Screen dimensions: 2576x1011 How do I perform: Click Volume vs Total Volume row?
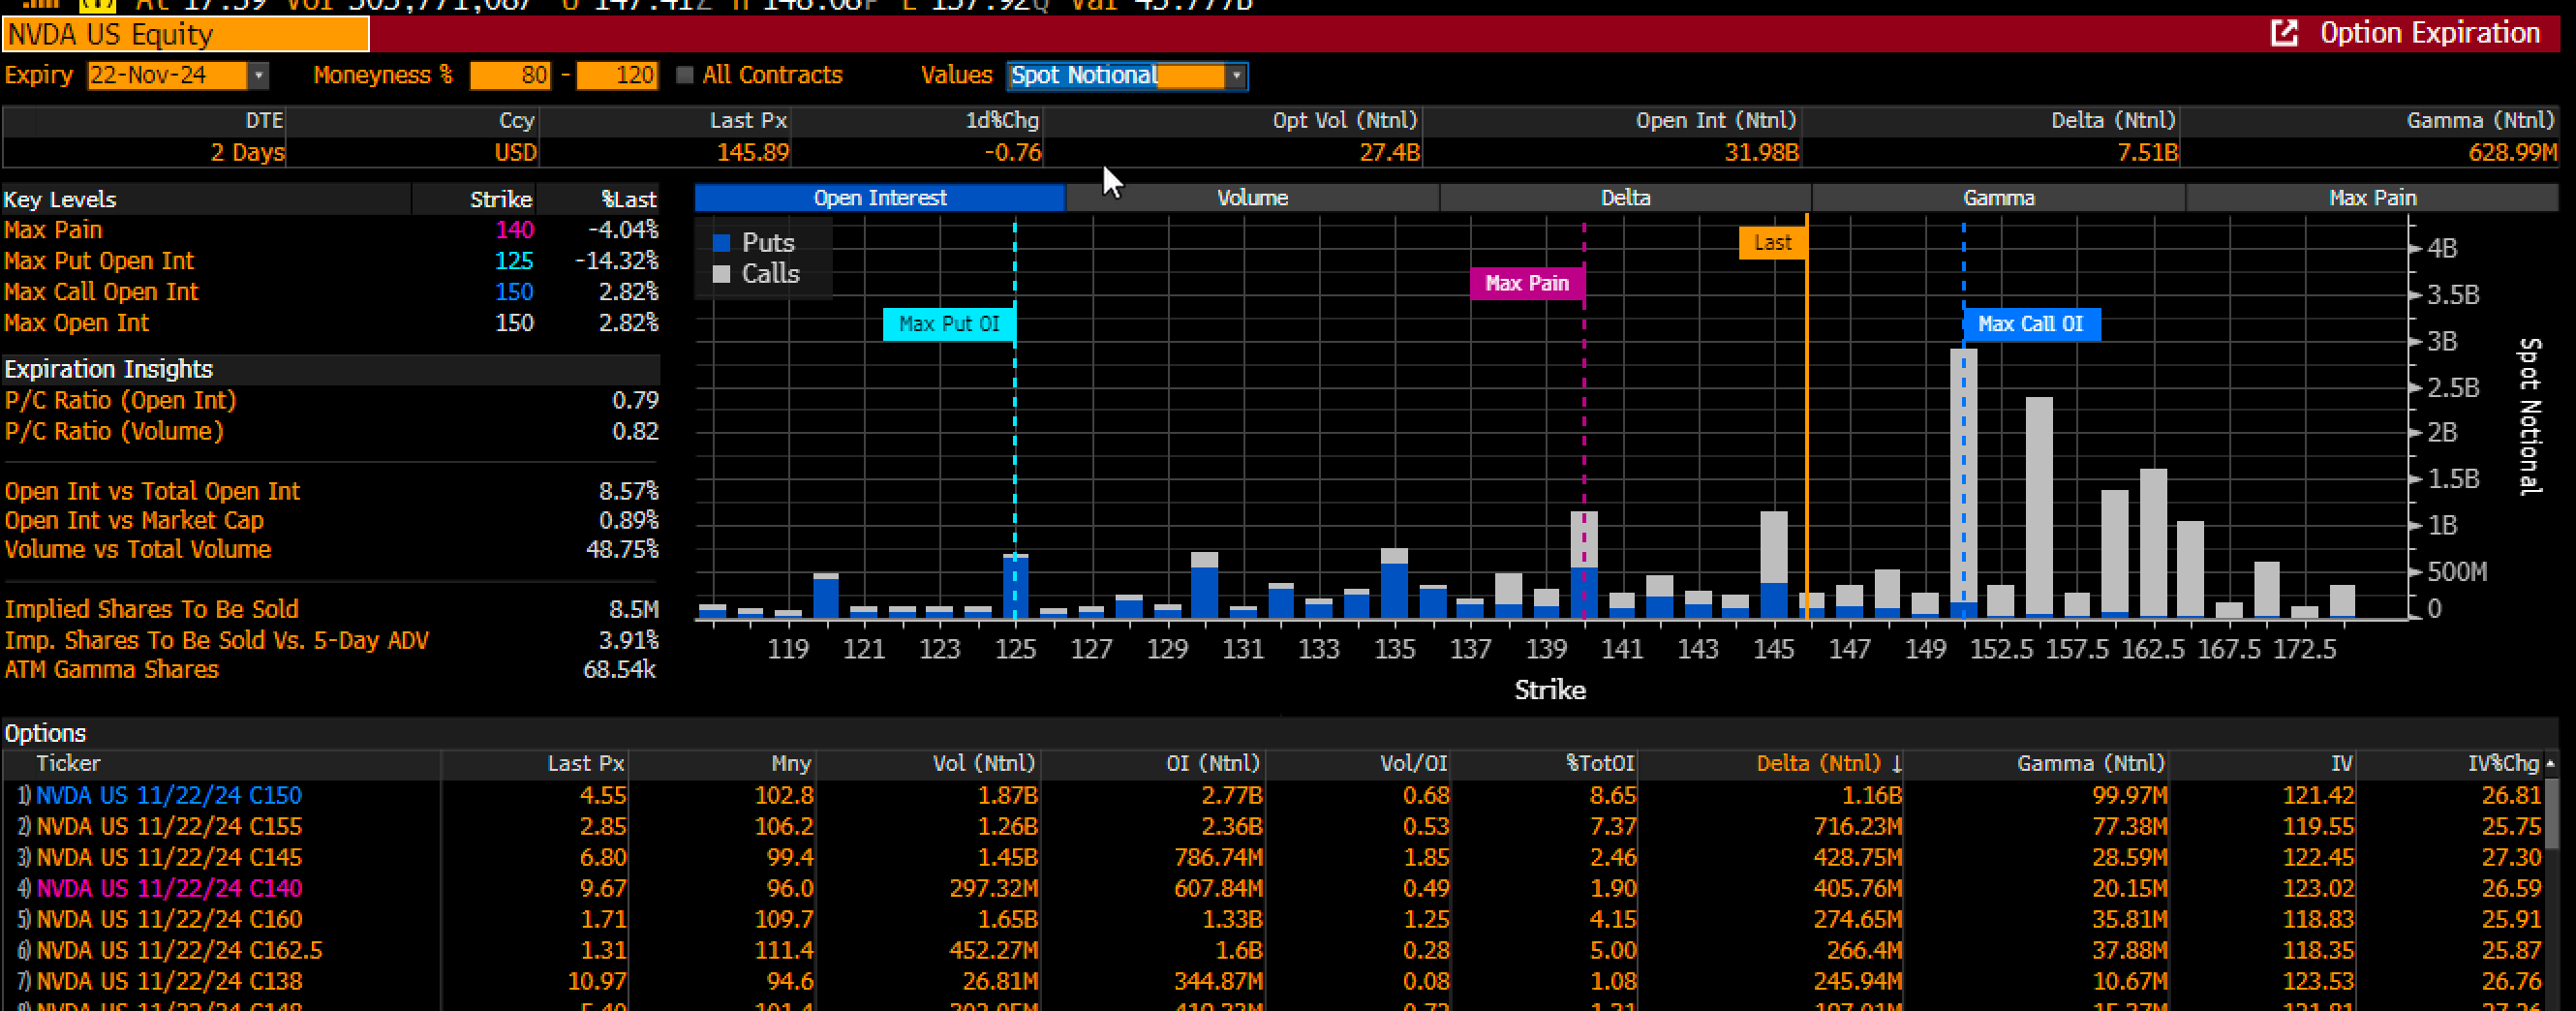(x=331, y=550)
